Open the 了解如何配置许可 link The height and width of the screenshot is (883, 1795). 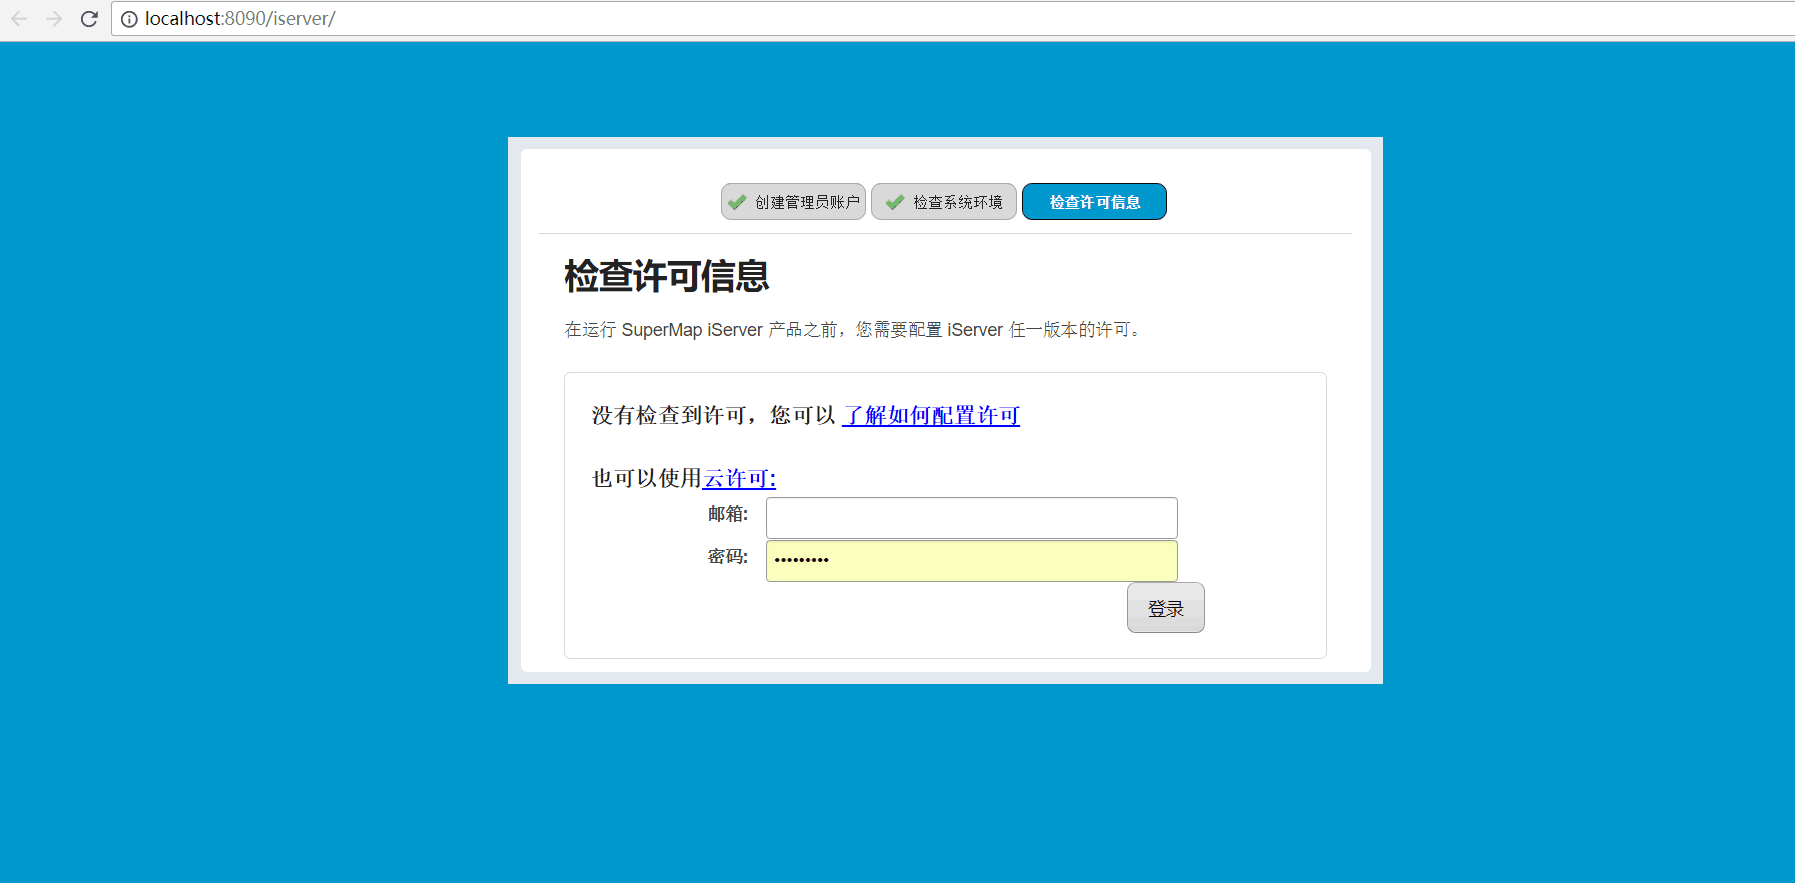coord(931,415)
